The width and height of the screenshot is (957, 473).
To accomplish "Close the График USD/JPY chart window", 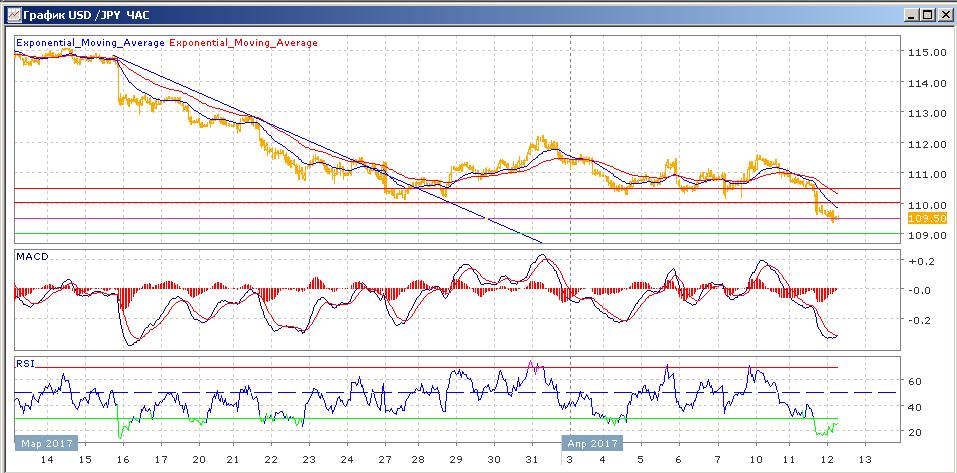I will click(x=944, y=14).
